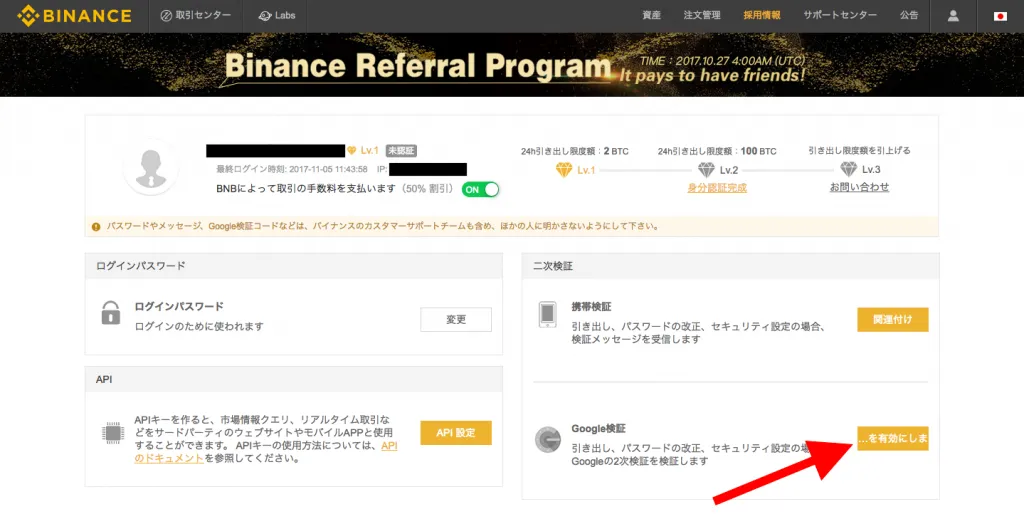Click the 変更 button for login password
Screen dimensions: 1024x519
pyautogui.click(x=456, y=319)
